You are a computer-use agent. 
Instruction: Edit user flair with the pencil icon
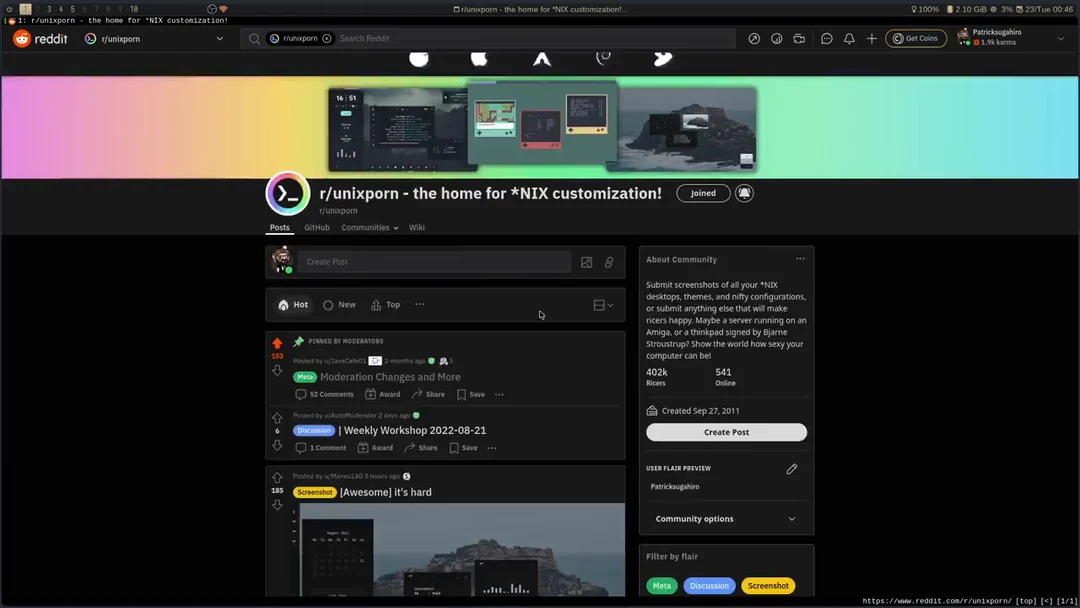[792, 469]
